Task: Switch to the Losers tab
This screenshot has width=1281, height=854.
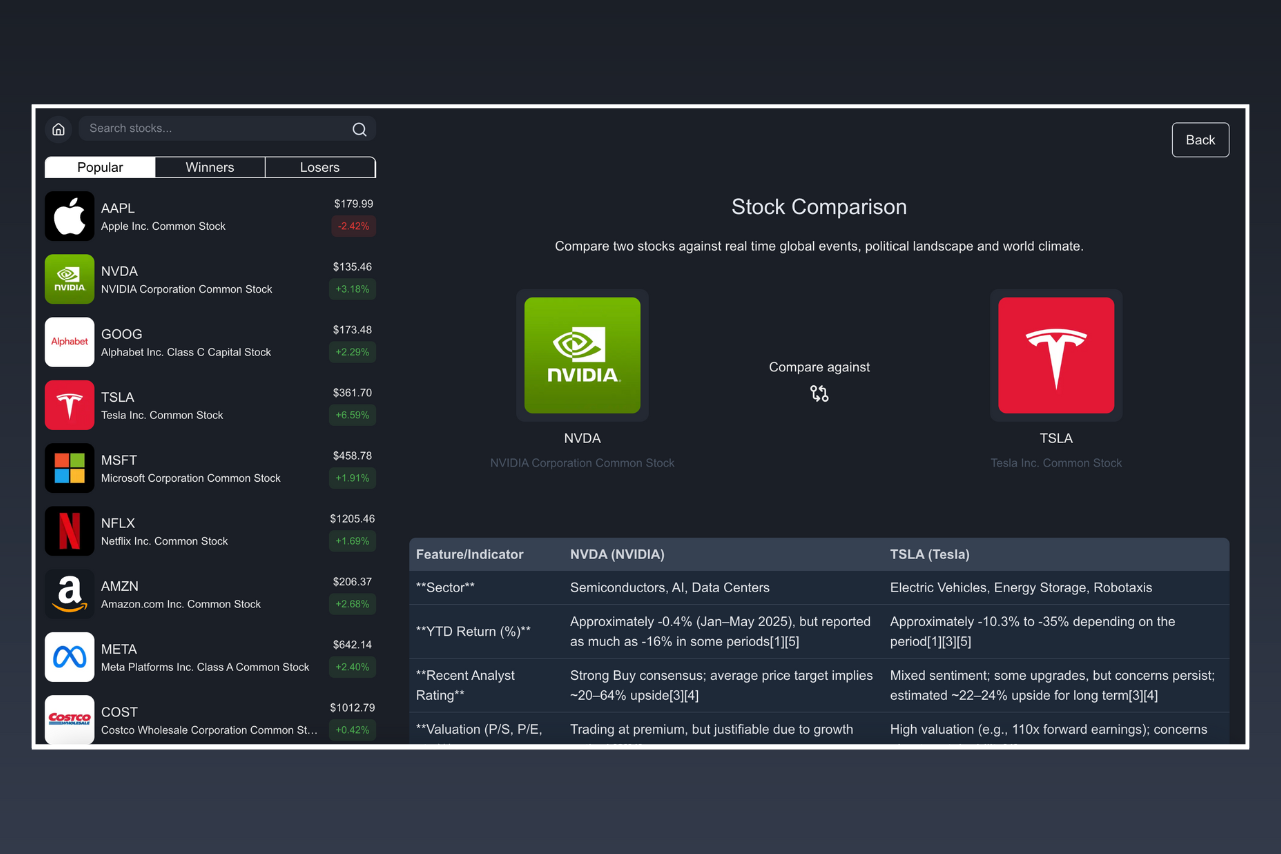Action: [320, 167]
